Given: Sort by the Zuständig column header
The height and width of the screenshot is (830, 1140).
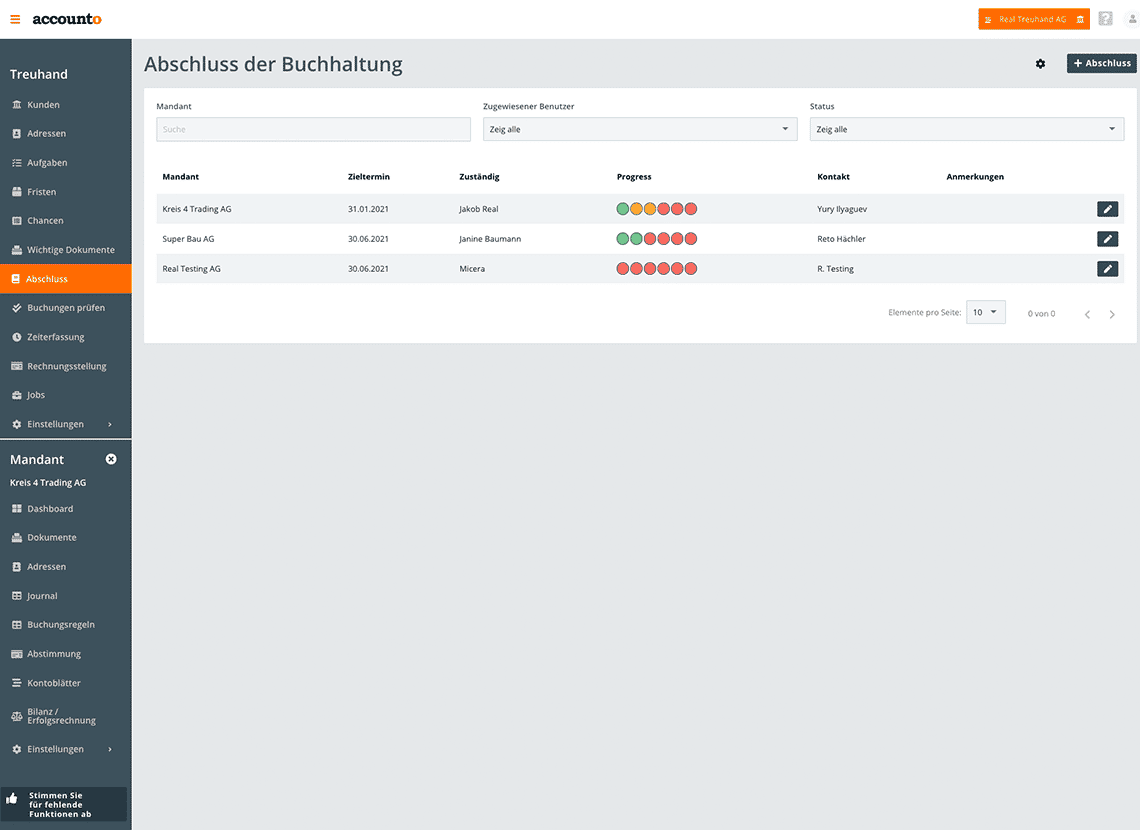Looking at the screenshot, I should point(479,177).
